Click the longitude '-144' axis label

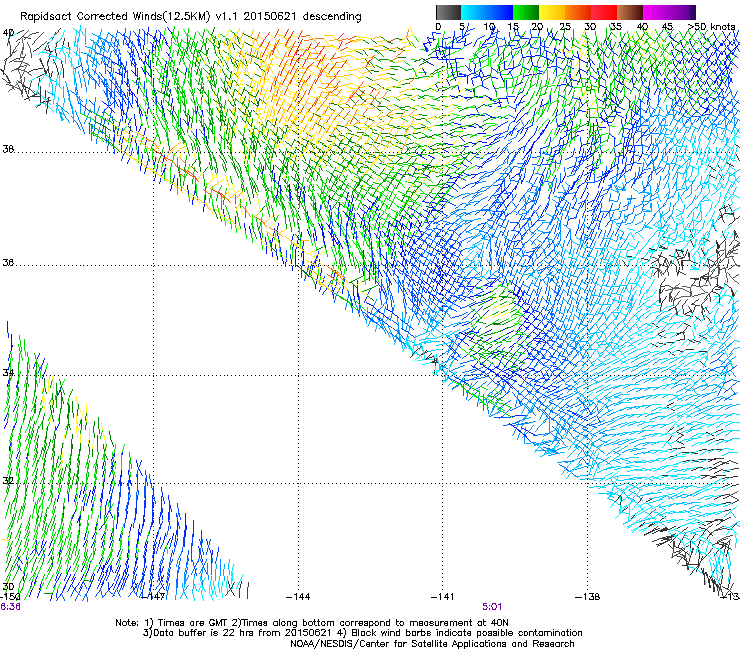click(298, 596)
